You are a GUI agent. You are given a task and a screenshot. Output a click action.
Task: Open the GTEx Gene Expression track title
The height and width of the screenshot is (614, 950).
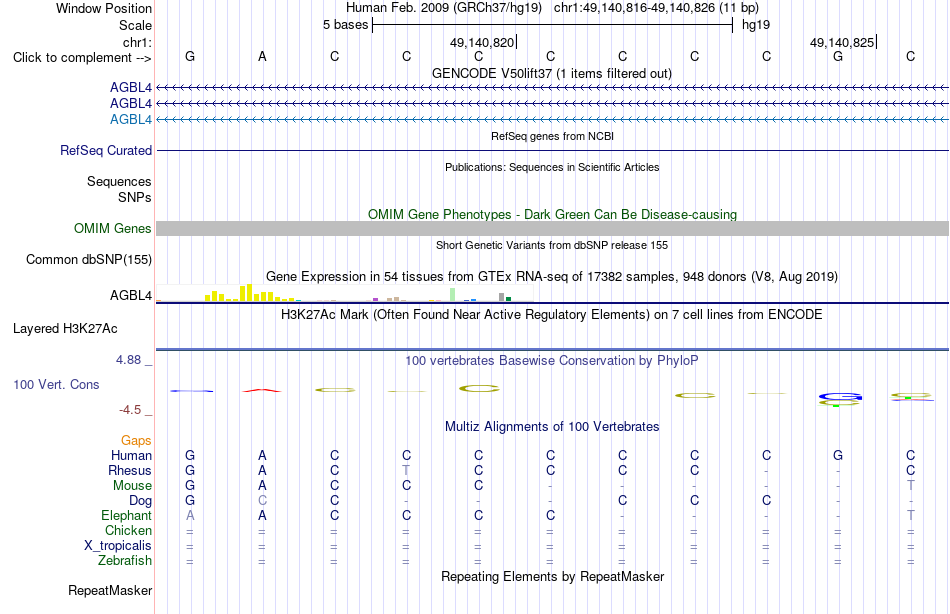[x=552, y=276]
